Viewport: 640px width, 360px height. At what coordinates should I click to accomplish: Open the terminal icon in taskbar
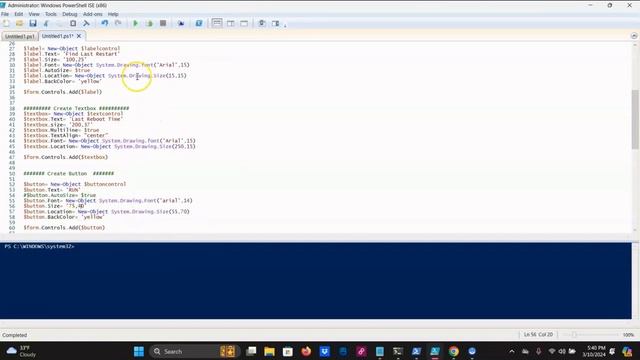point(398,351)
